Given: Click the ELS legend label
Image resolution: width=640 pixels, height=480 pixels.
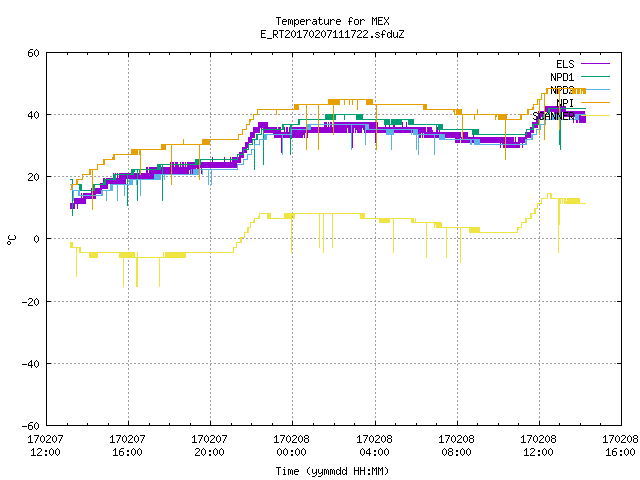Looking at the screenshot, I should tap(565, 64).
